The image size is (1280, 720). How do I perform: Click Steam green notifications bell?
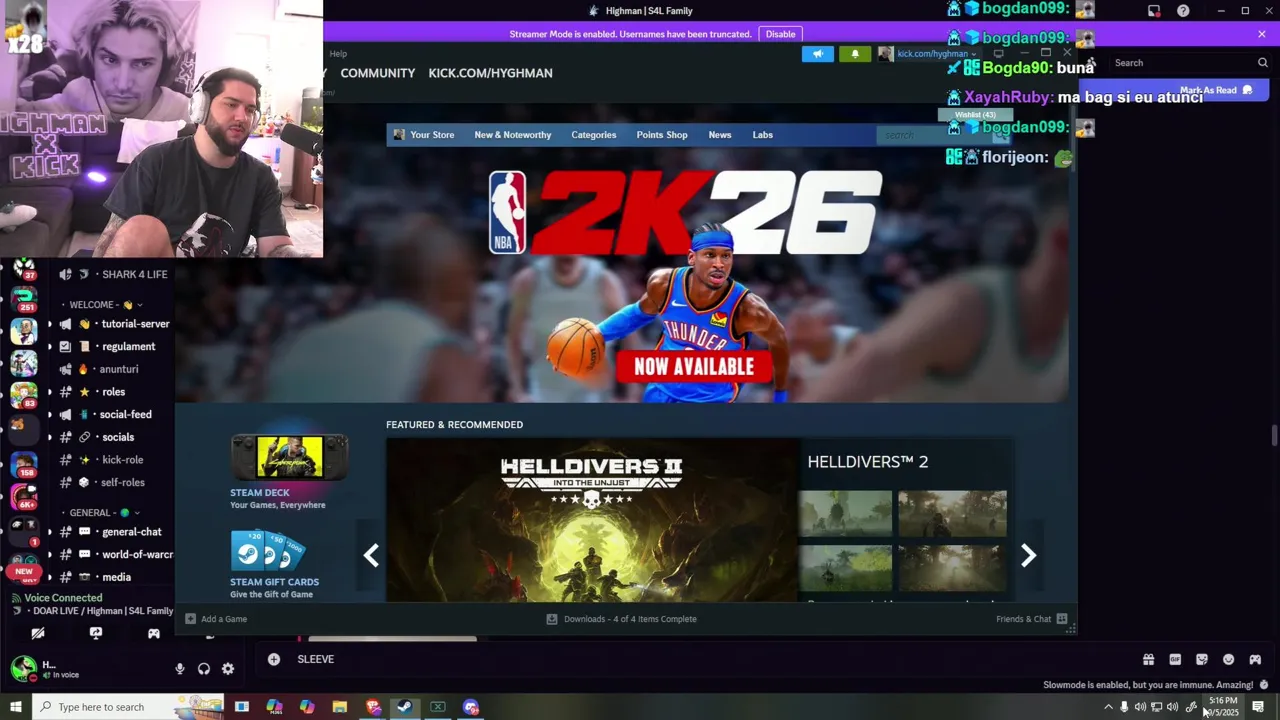[855, 54]
